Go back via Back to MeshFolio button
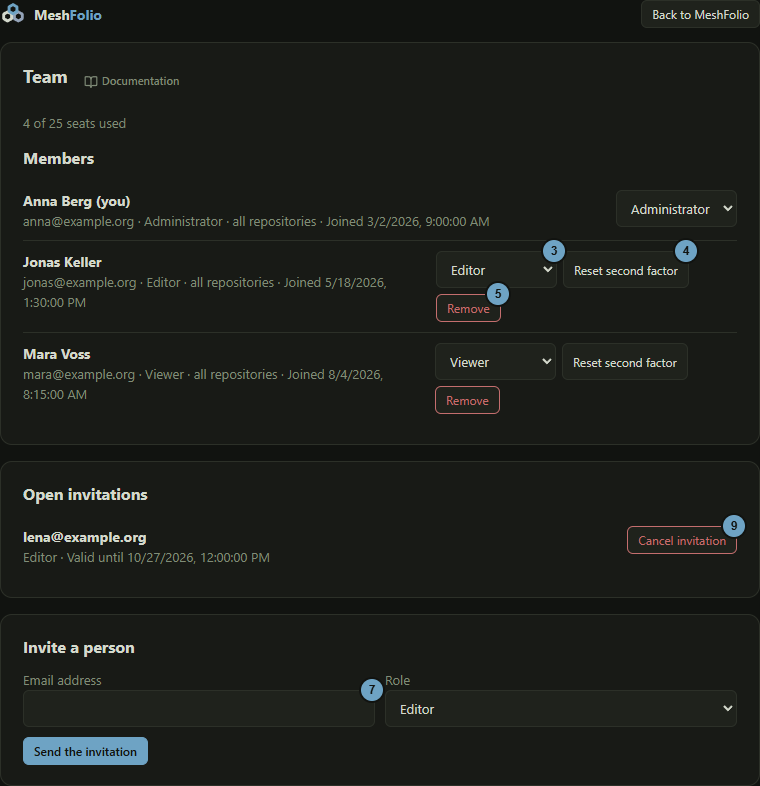The width and height of the screenshot is (760, 786). (x=700, y=15)
